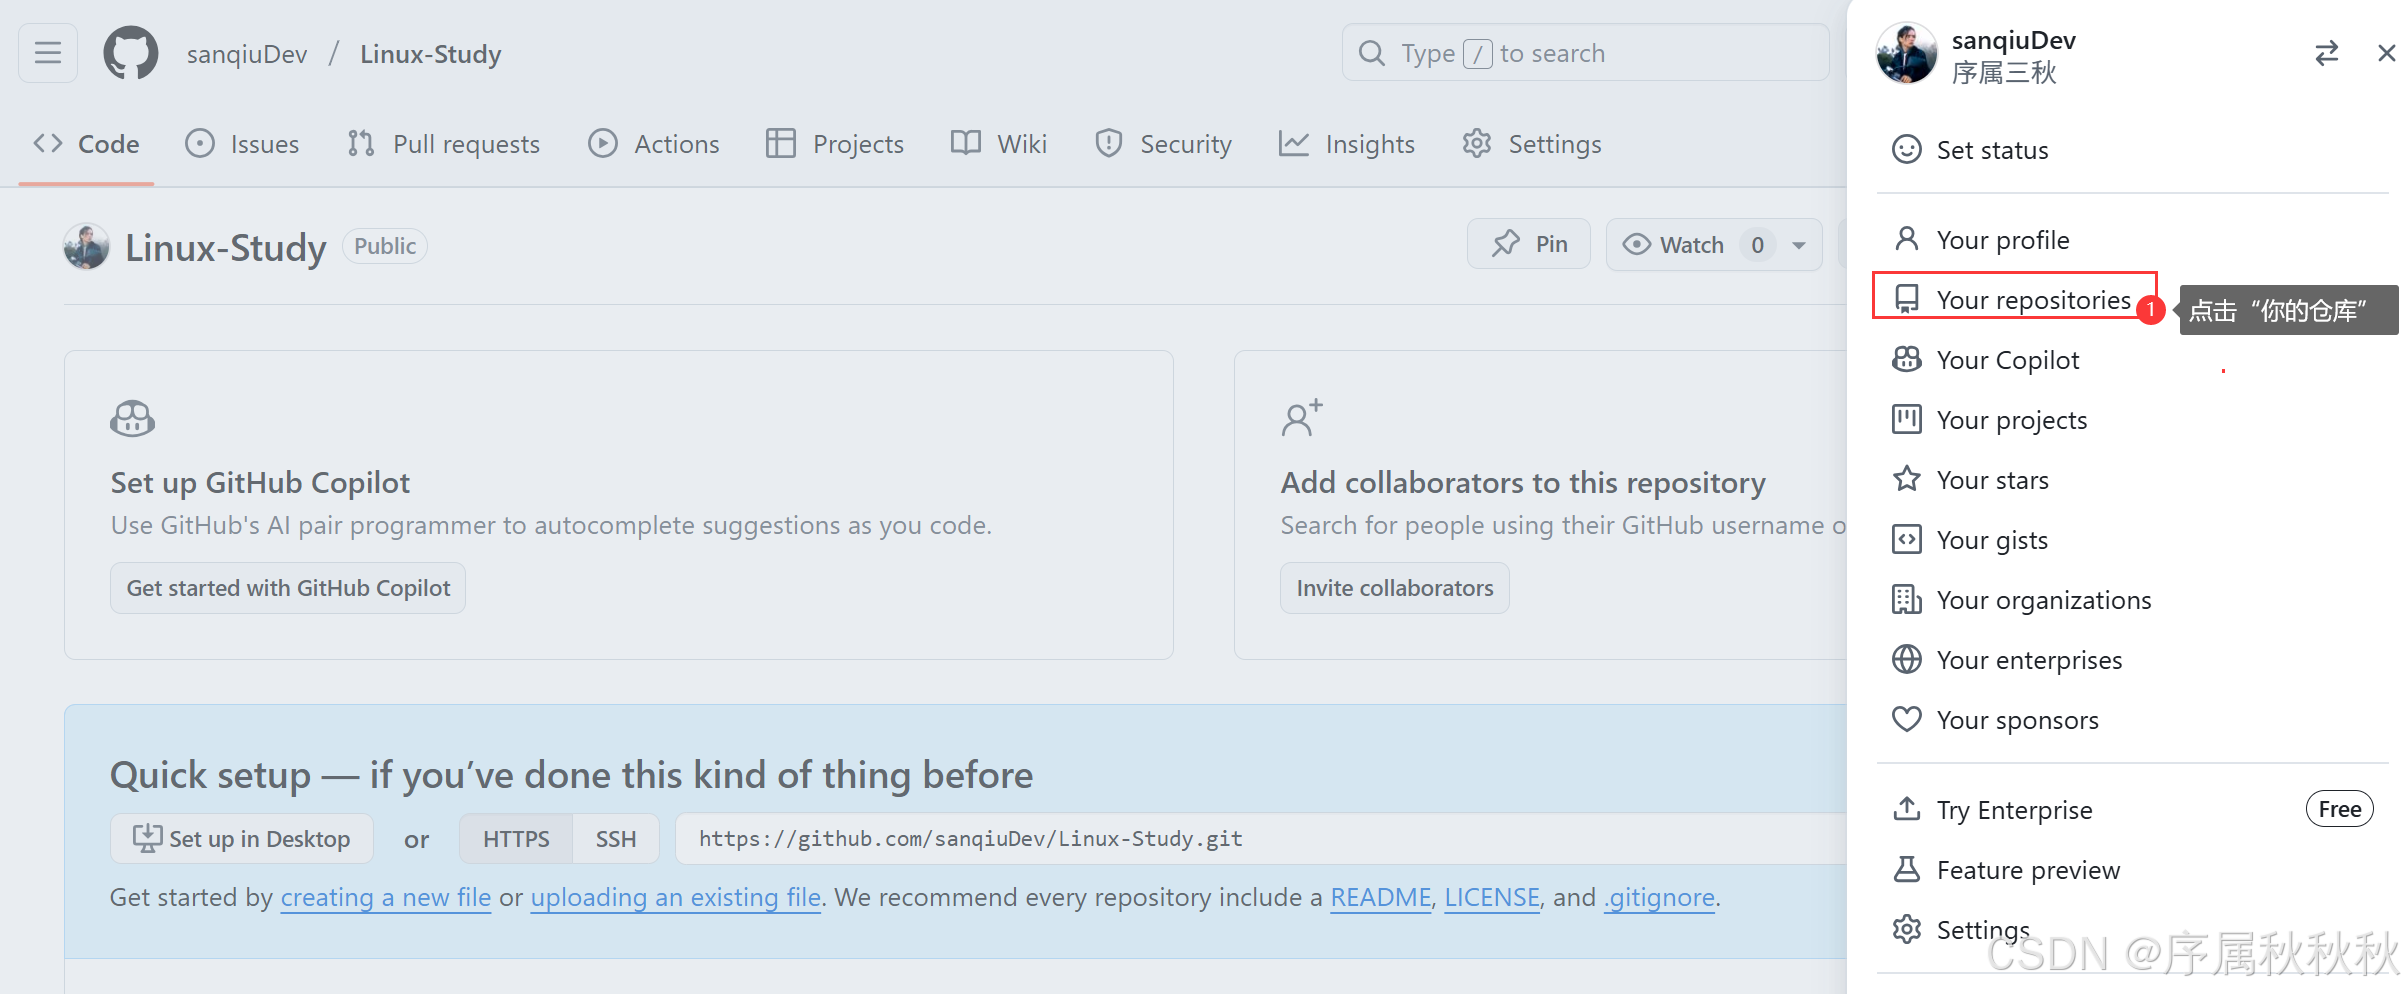Screen dimensions: 2405x994
Task: Open the LICENSE link
Action: [1492, 897]
